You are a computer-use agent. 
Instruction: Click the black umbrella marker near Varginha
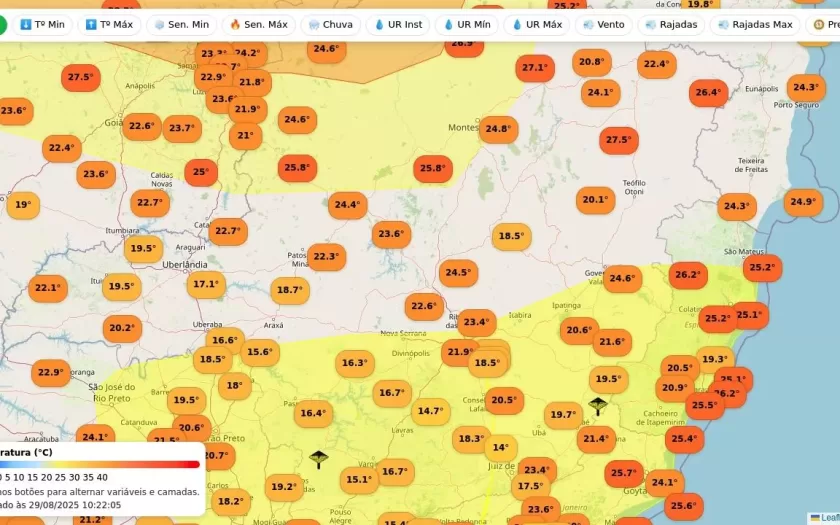(319, 459)
